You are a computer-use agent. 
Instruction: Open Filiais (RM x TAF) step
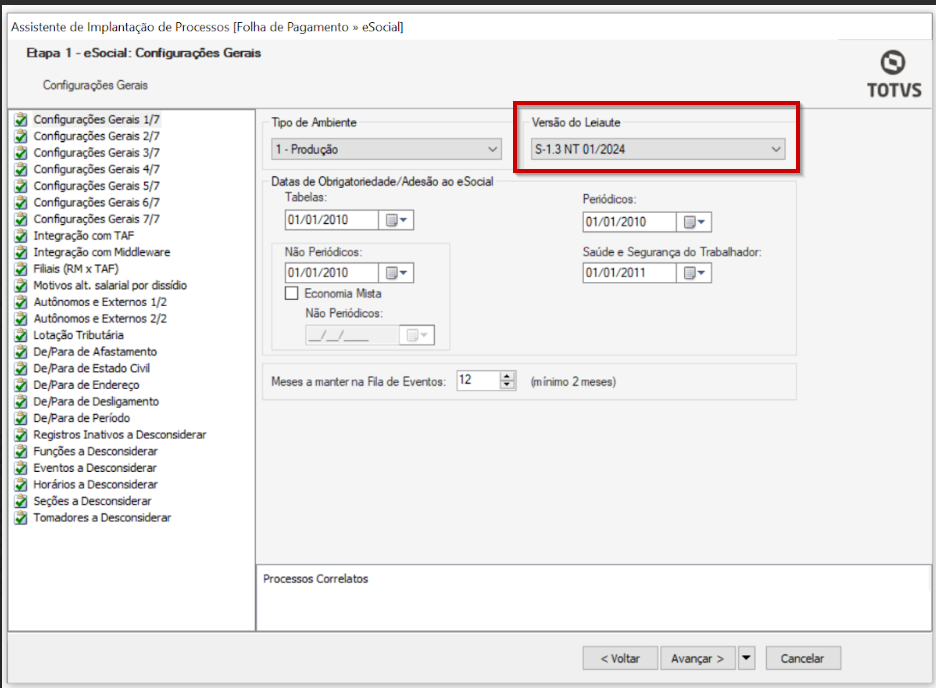click(x=76, y=269)
